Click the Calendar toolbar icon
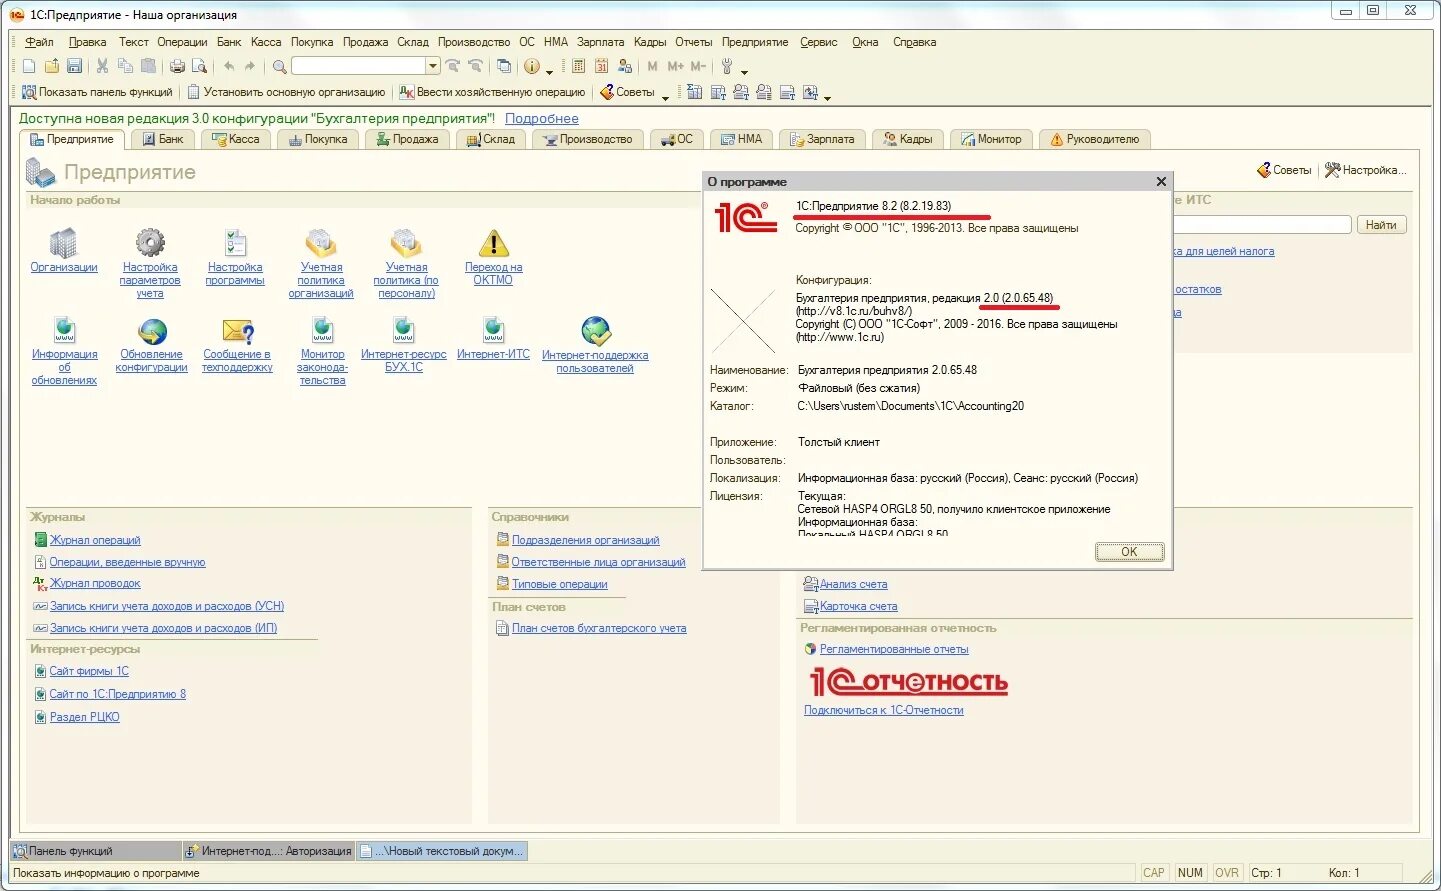This screenshot has width=1441, height=891. pyautogui.click(x=601, y=66)
